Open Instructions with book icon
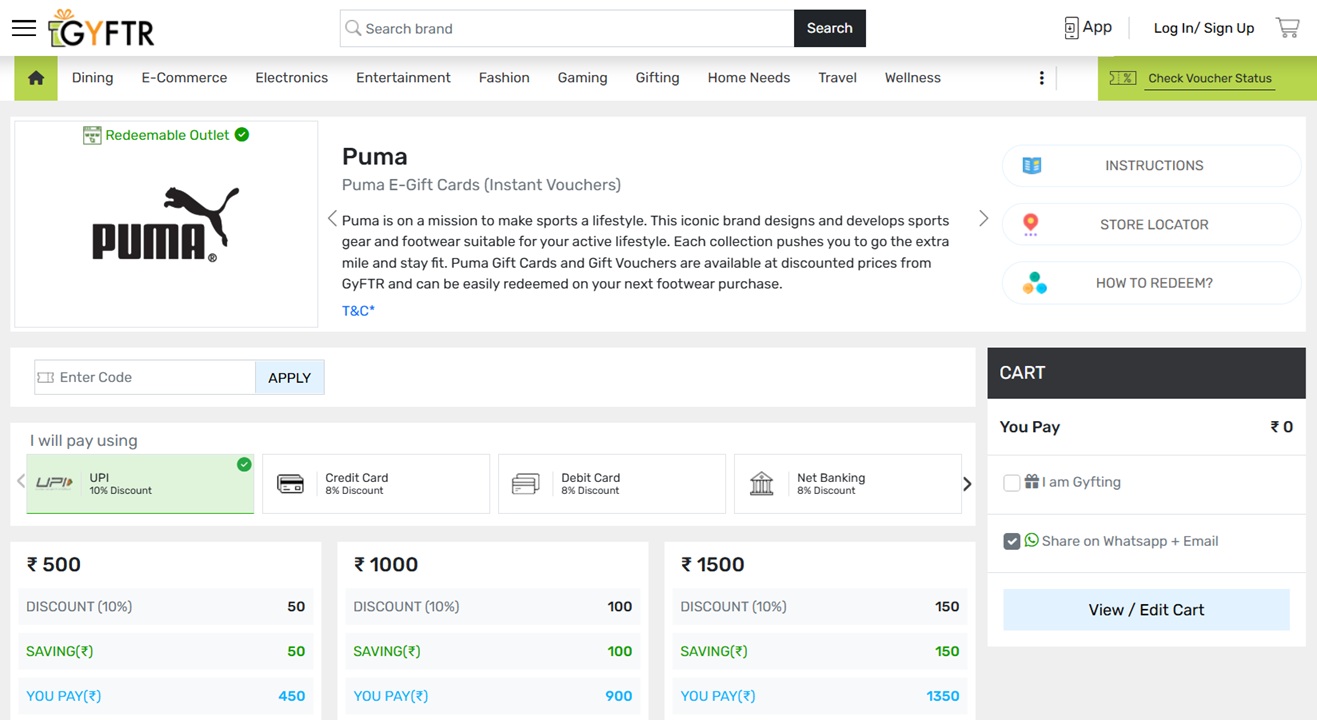This screenshot has height=720, width=1317. tap(1152, 166)
